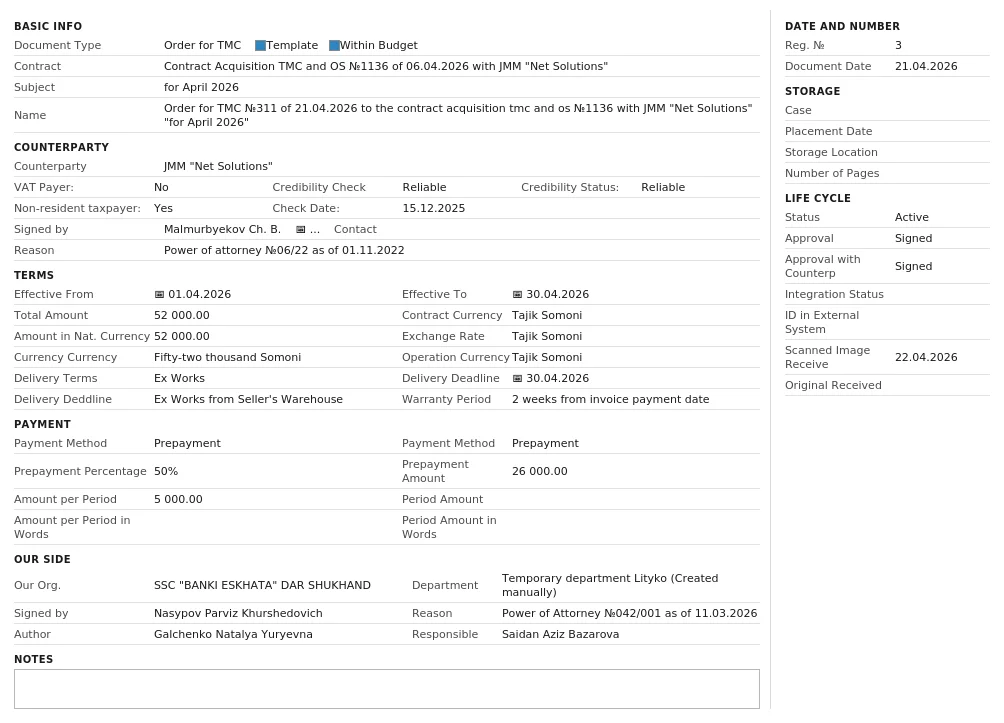Open the Contract Currency field Tajik Somoni
1004x723 pixels.
click(x=547, y=315)
